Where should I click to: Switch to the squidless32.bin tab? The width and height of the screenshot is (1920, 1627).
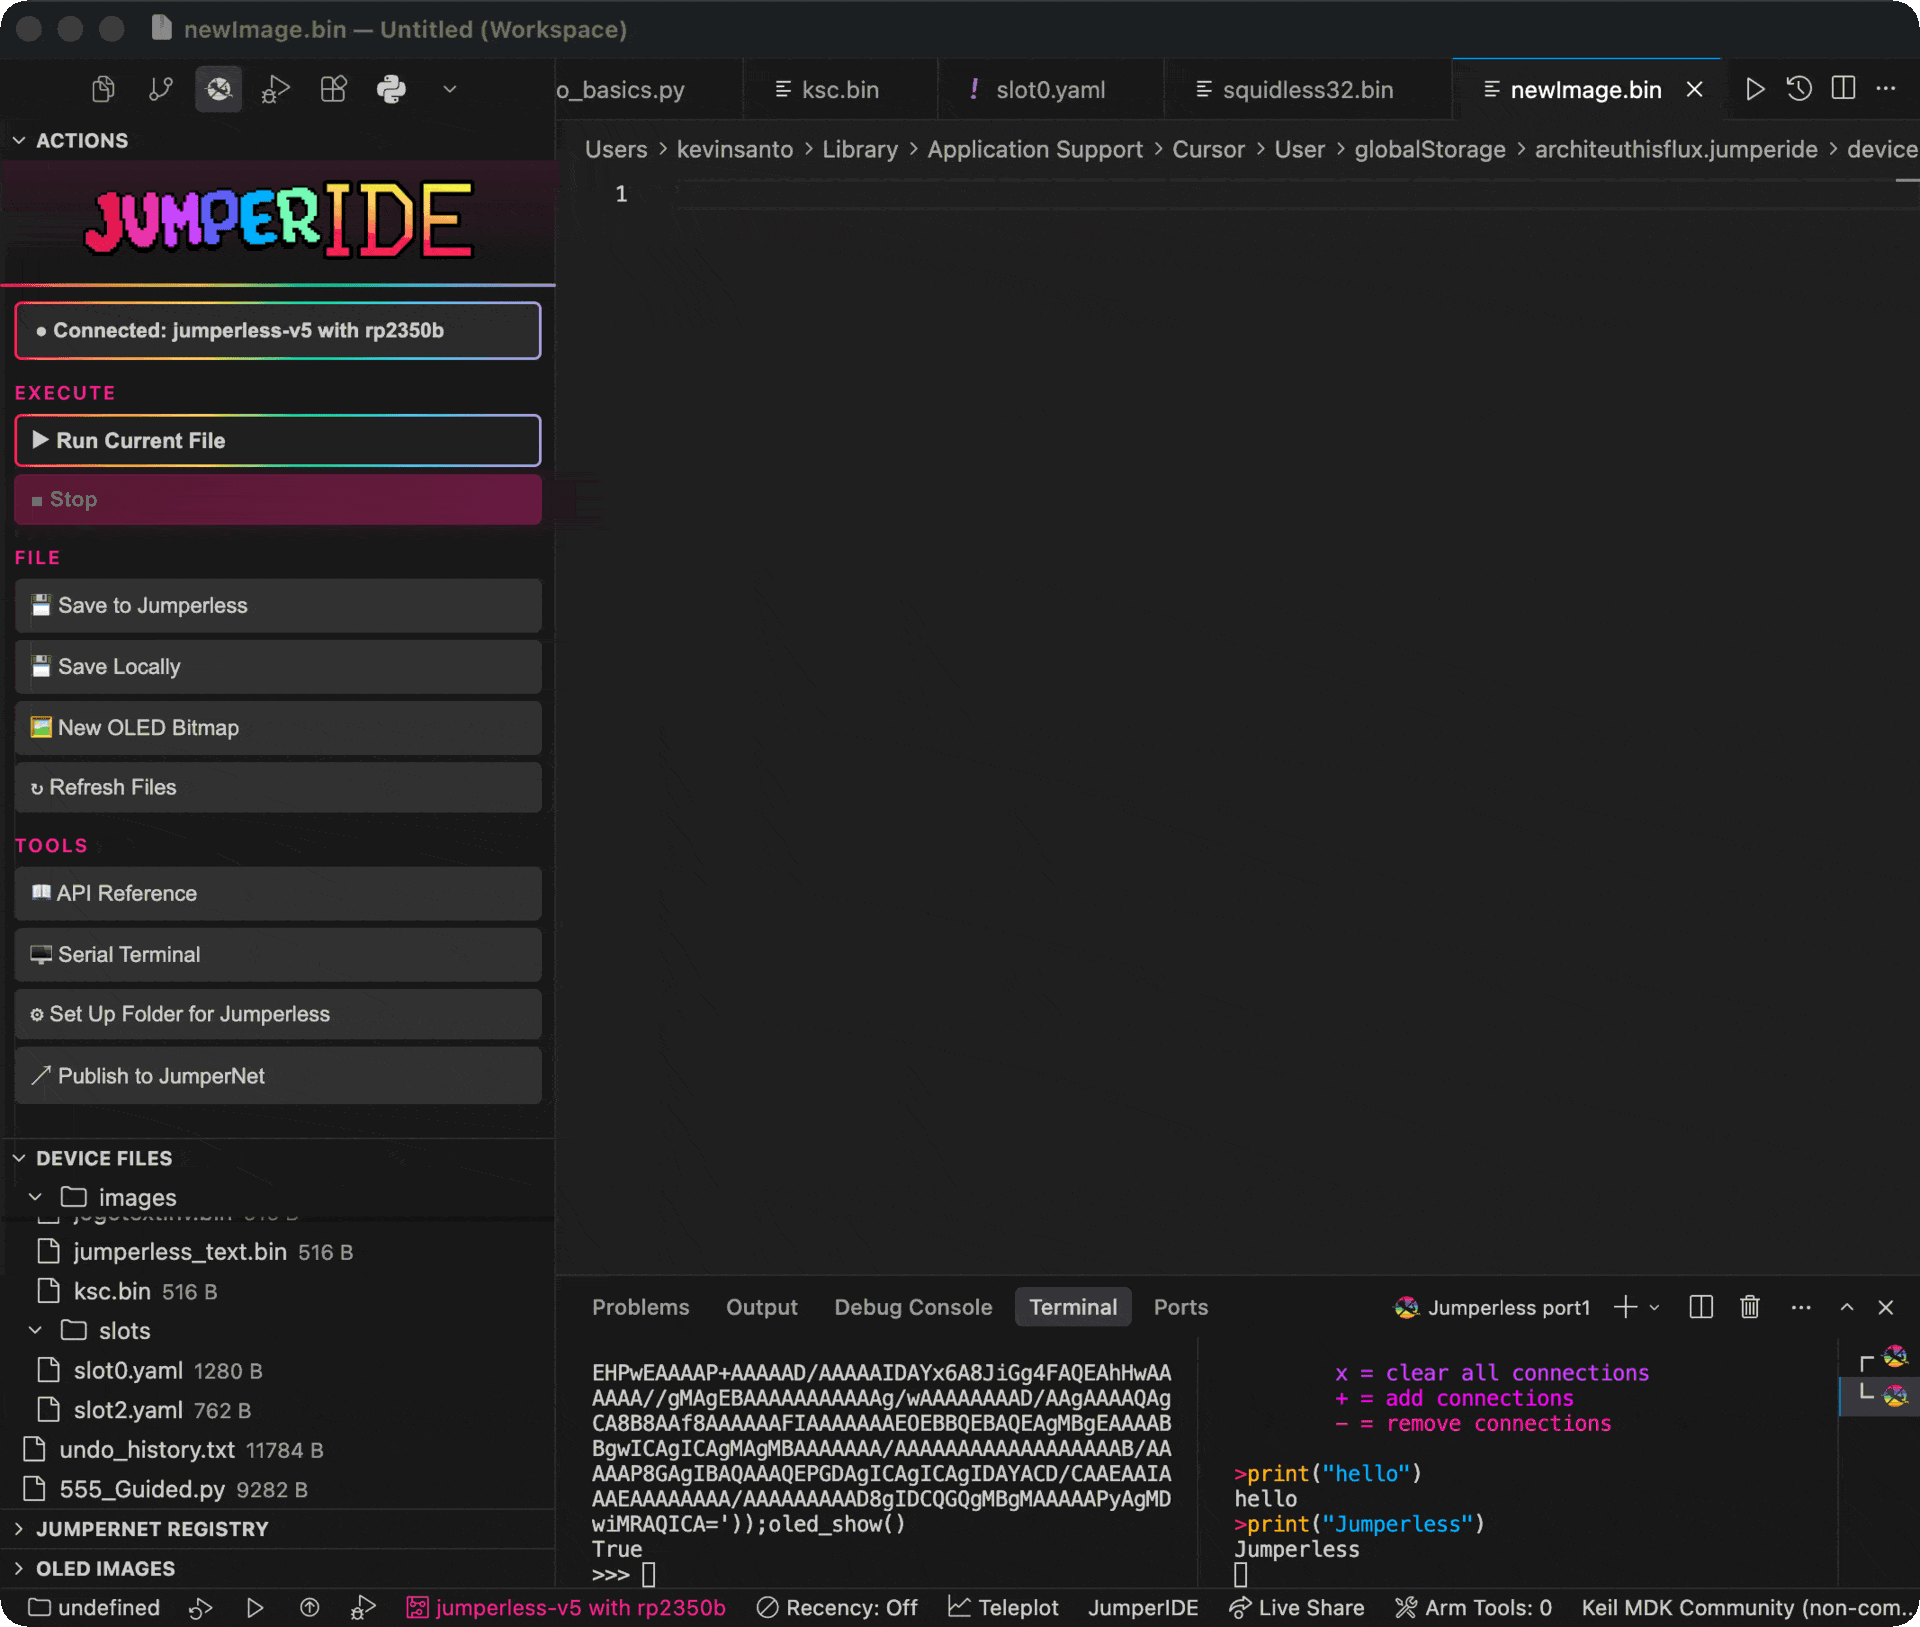tap(1308, 90)
